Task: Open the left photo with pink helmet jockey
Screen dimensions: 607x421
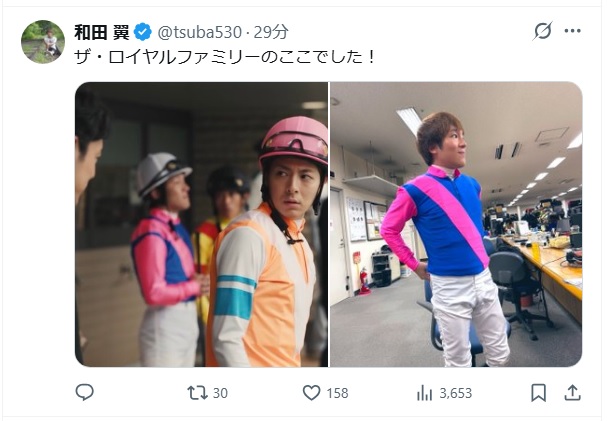Action: point(201,224)
